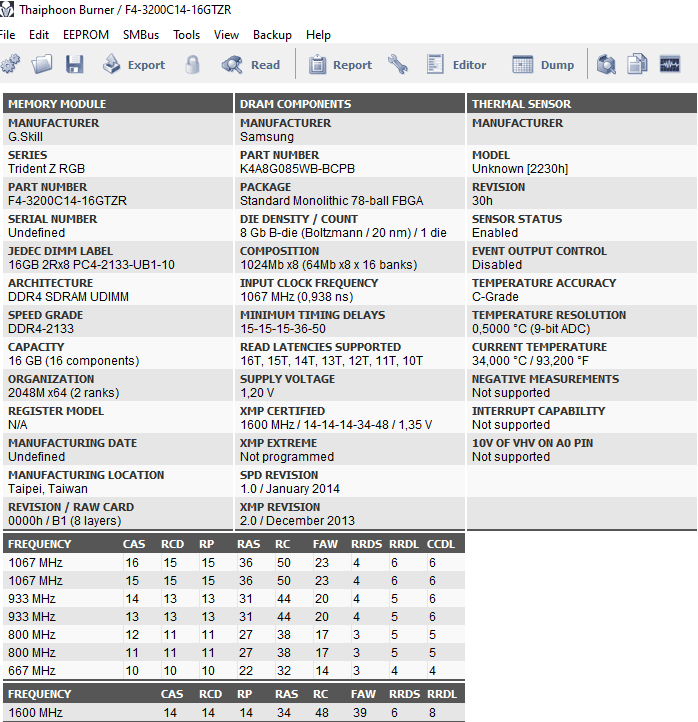Click the wrench tools icon
The width and height of the screenshot is (698, 722).
(398, 64)
